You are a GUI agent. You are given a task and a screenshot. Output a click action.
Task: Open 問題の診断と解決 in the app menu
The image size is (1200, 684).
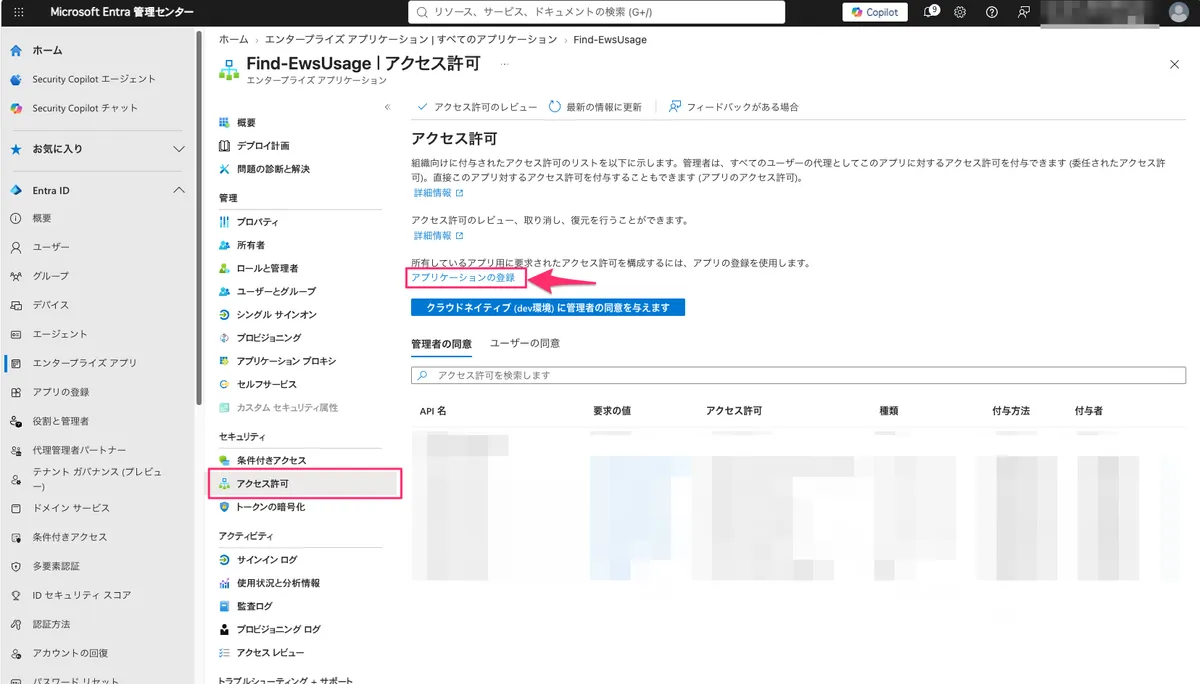pyautogui.click(x=273, y=169)
